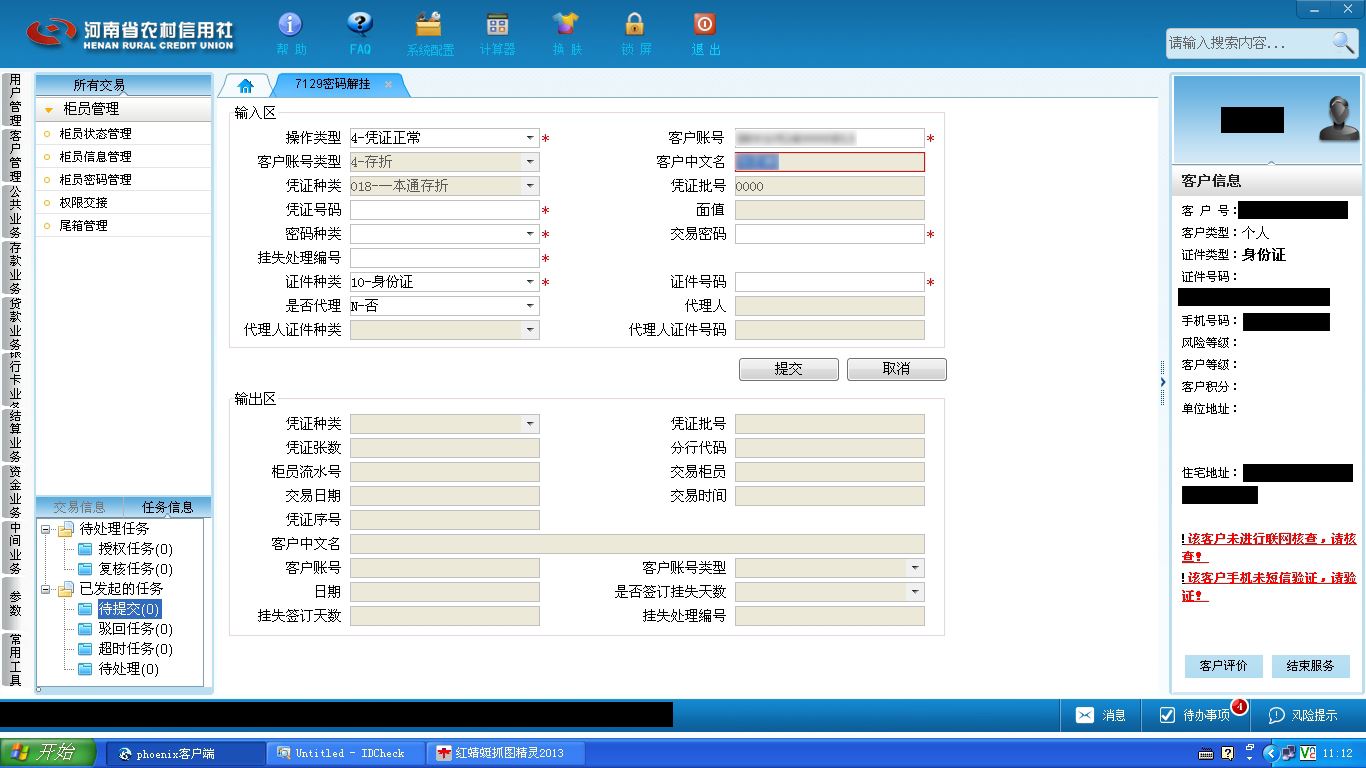Select 贷款业务 side tab
The width and height of the screenshot is (1366, 768).
[x=15, y=324]
